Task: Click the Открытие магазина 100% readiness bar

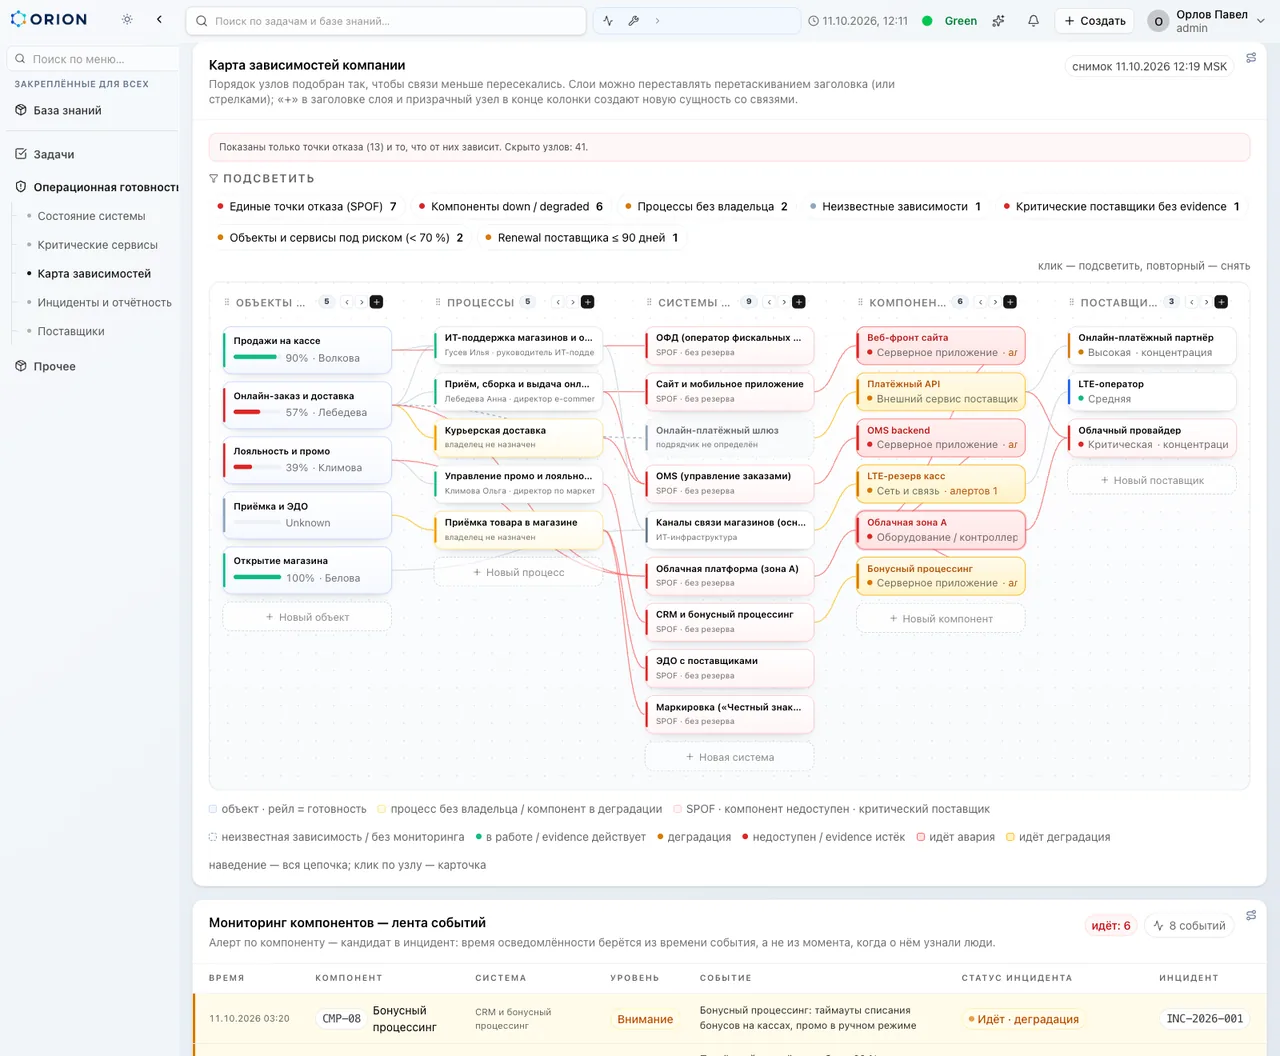Action: 257,577
